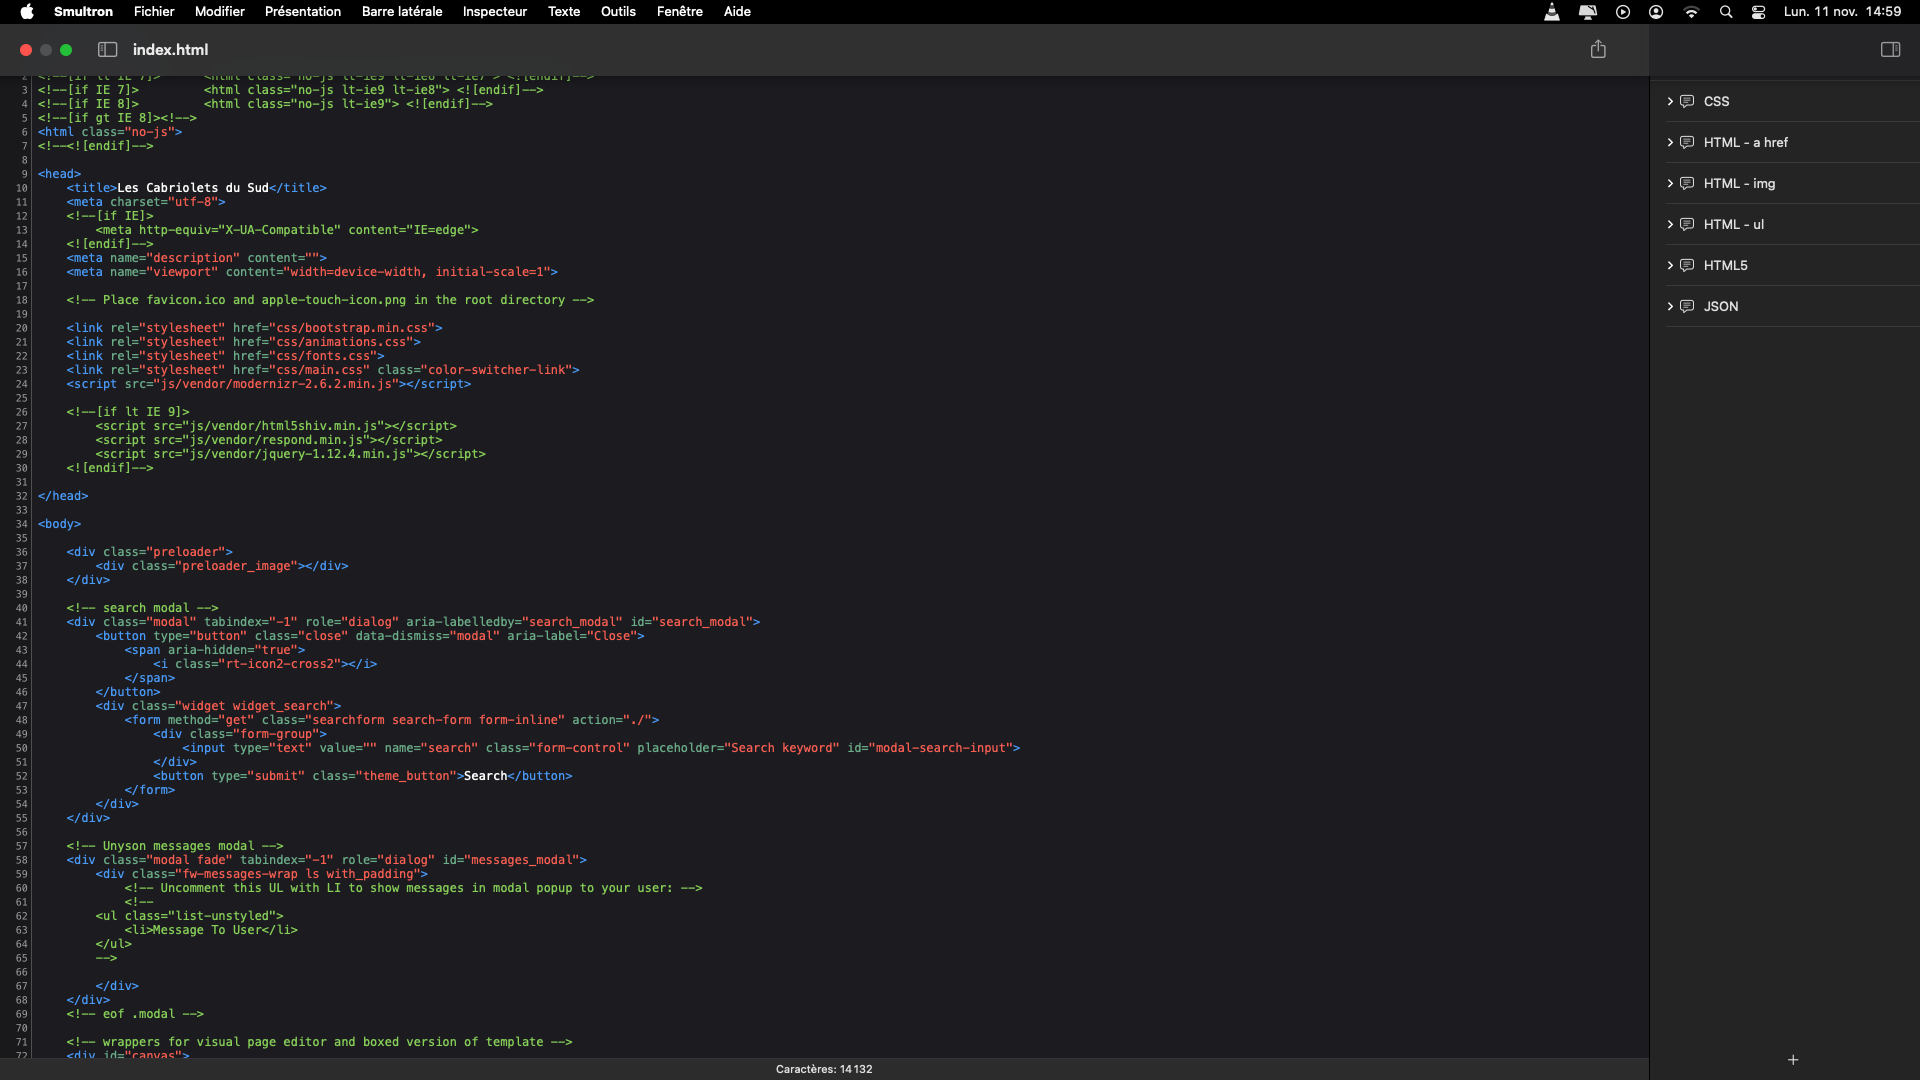Image resolution: width=1920 pixels, height=1080 pixels.
Task: Click the Unyson messages modal comment
Action: tap(175, 846)
